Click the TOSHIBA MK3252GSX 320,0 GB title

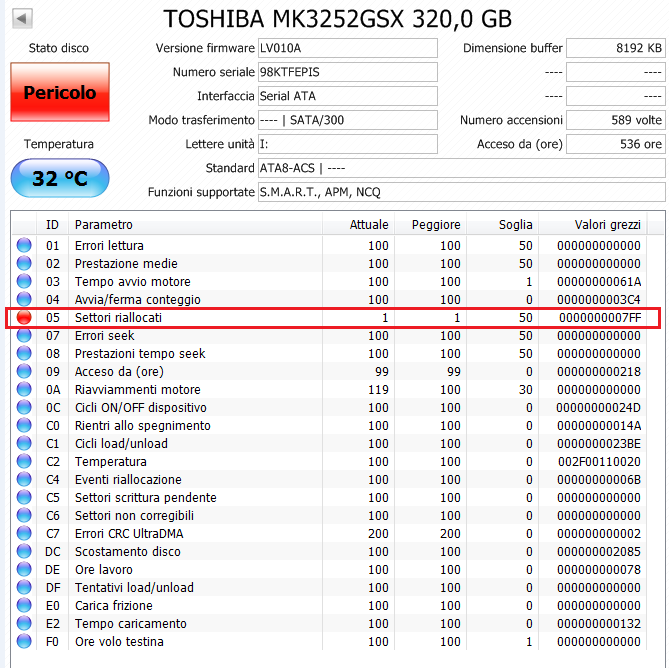tap(338, 19)
